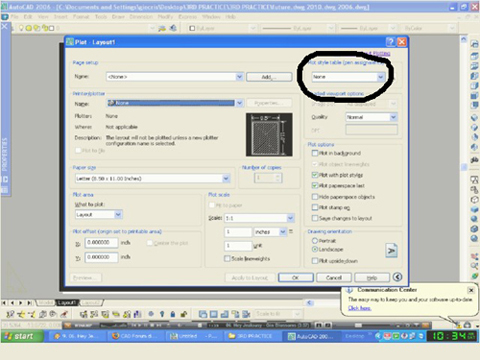Click the AutoCAD document icon left of File menu
The width and height of the screenshot is (480, 360).
pyautogui.click(x=5, y=17)
